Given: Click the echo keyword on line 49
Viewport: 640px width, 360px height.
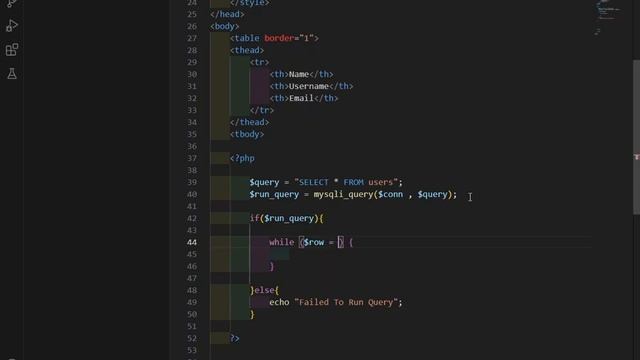Looking at the screenshot, I should coord(279,302).
